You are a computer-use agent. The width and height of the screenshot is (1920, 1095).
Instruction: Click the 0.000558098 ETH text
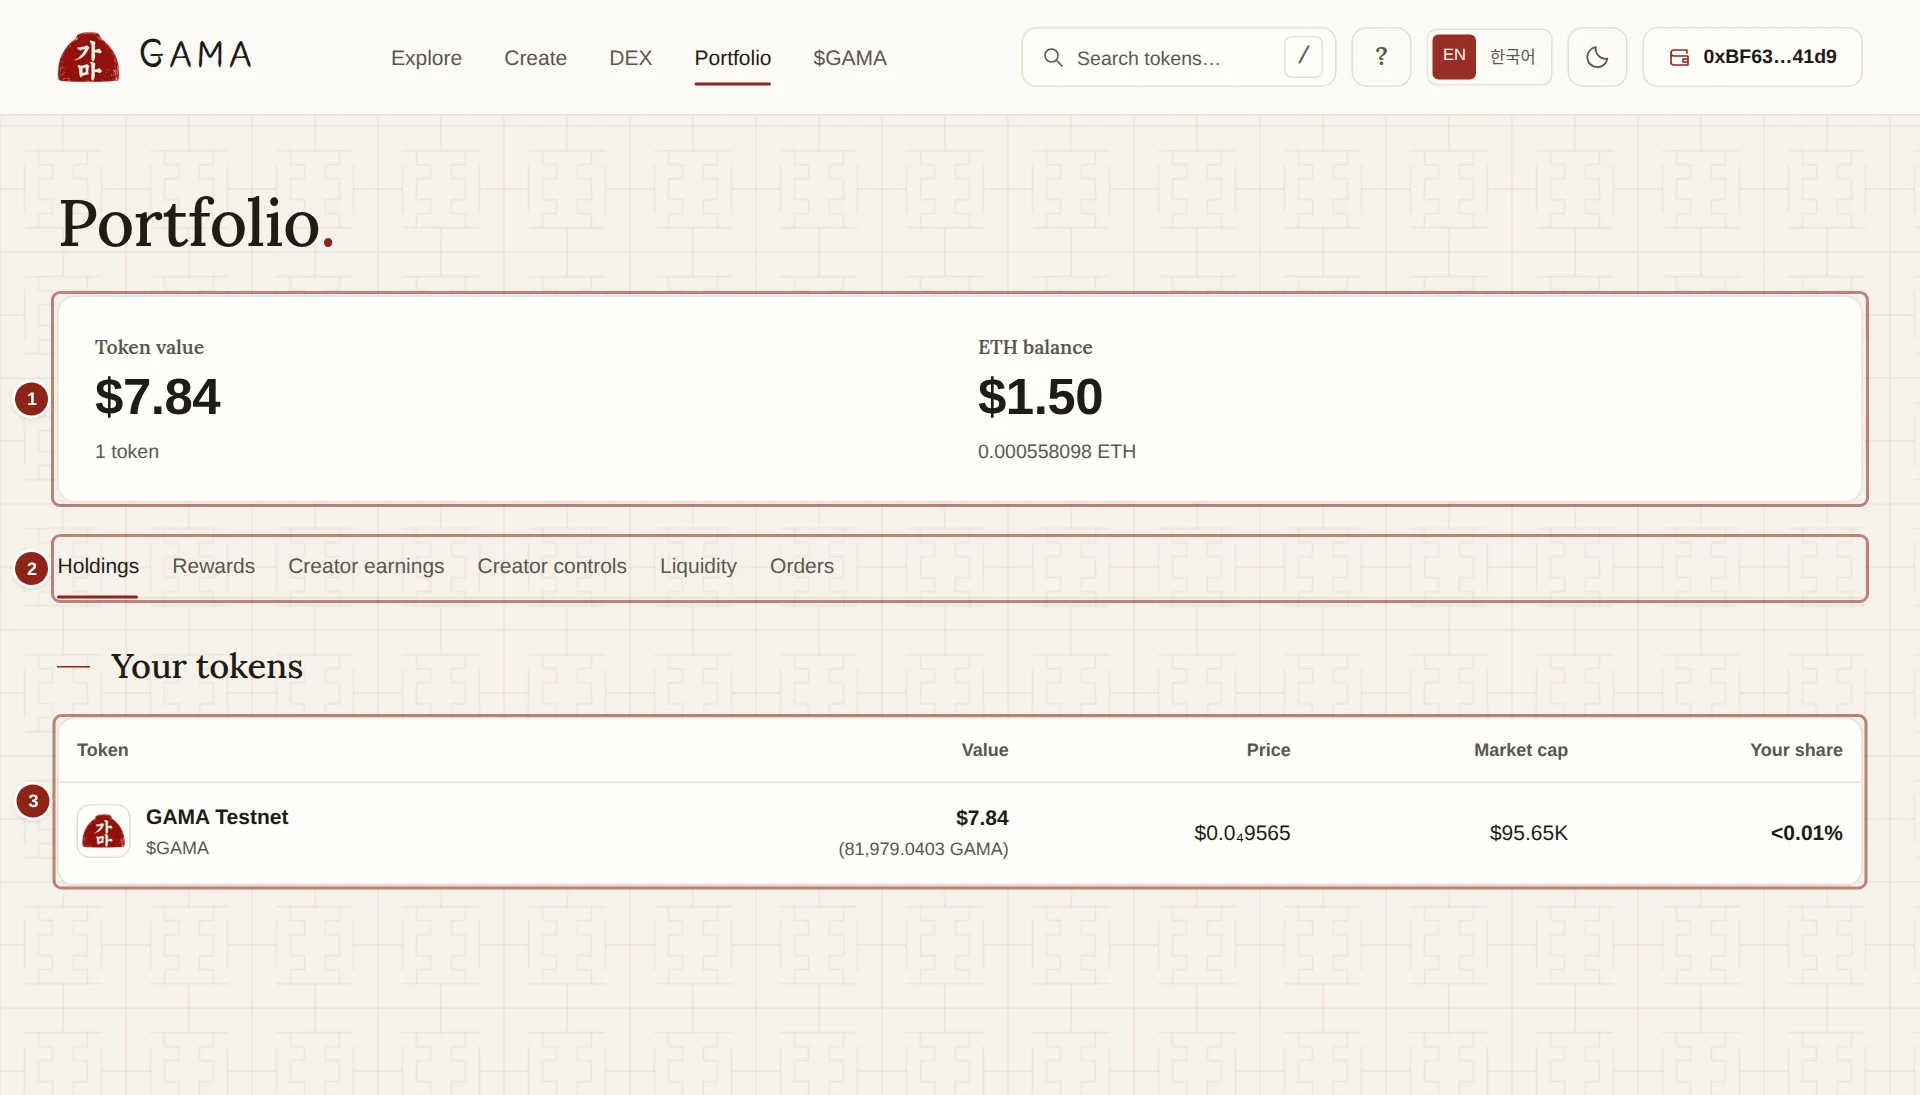(x=1057, y=452)
